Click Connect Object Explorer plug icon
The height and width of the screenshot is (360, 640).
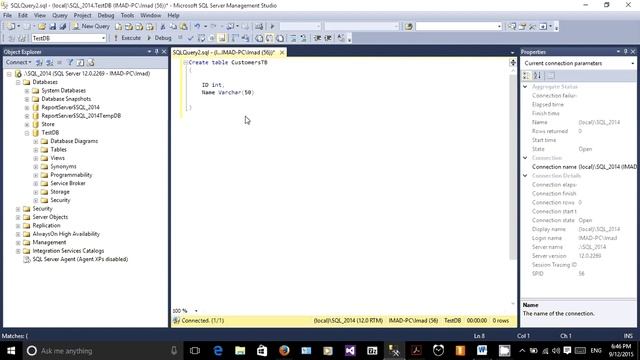click(39, 62)
